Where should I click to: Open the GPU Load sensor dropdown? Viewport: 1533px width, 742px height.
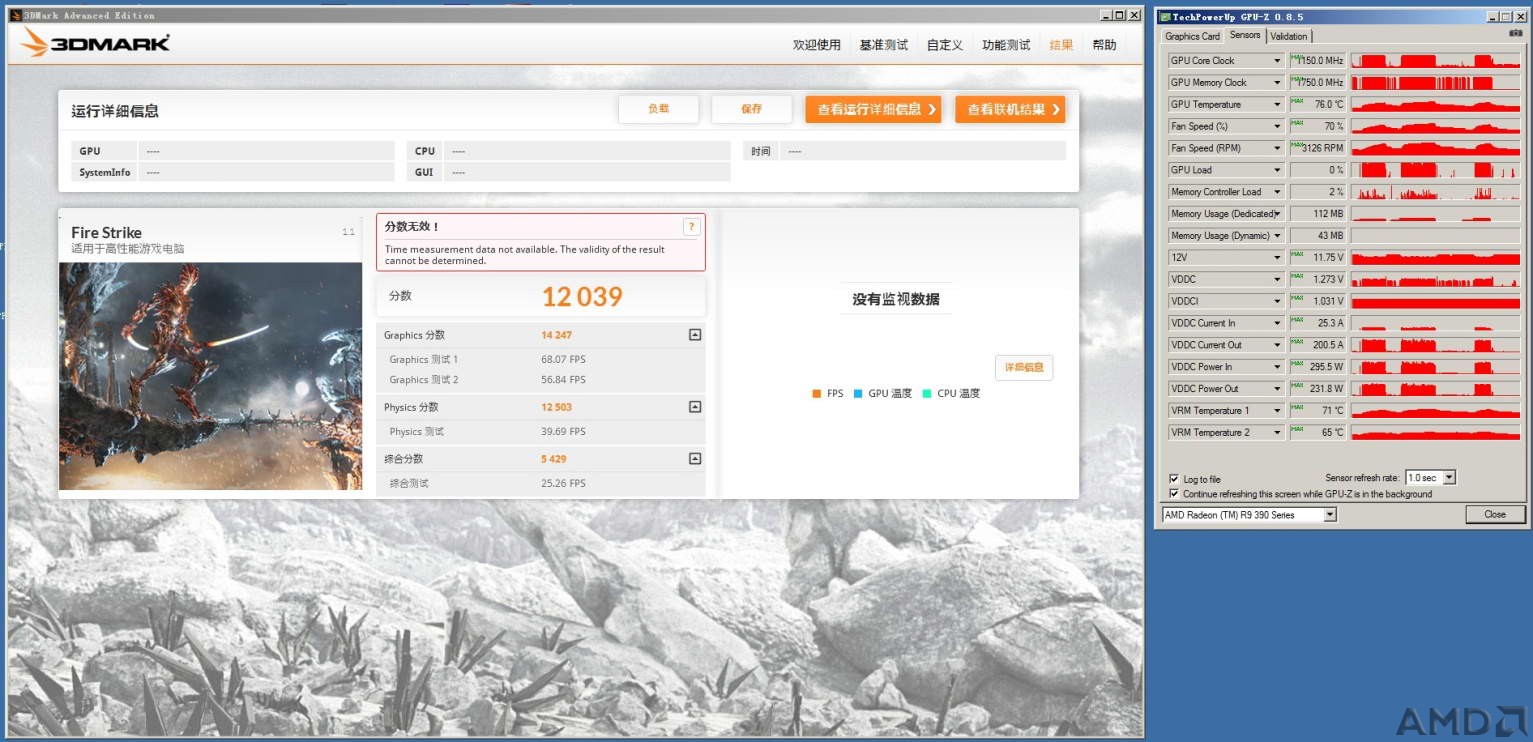[1277, 170]
